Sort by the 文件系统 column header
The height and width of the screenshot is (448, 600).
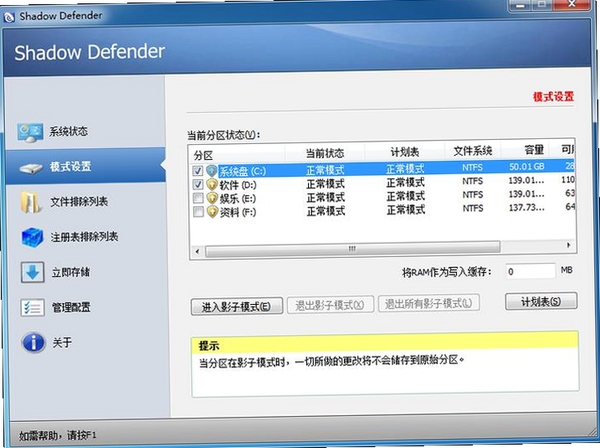coord(473,151)
